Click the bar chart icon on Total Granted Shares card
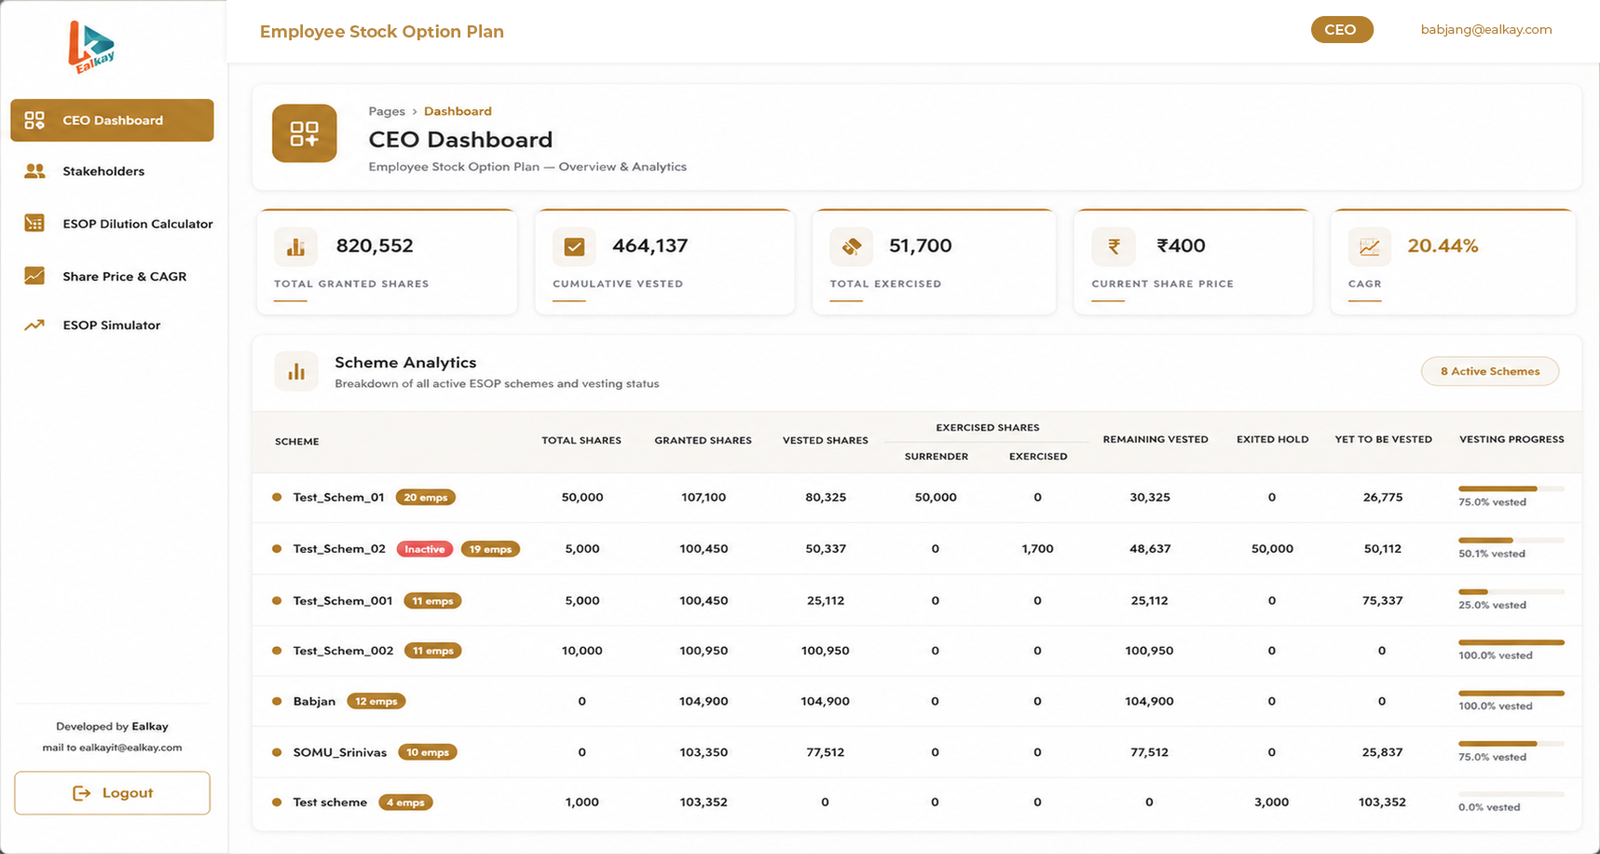 296,246
